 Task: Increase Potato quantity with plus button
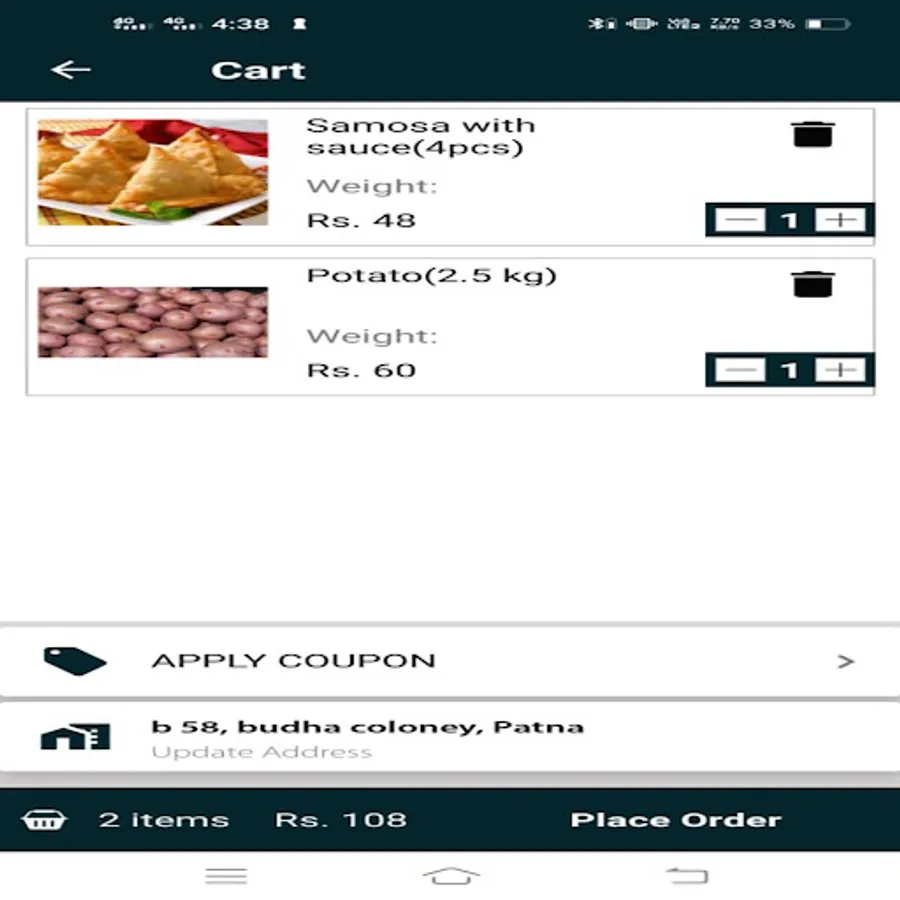pos(840,370)
